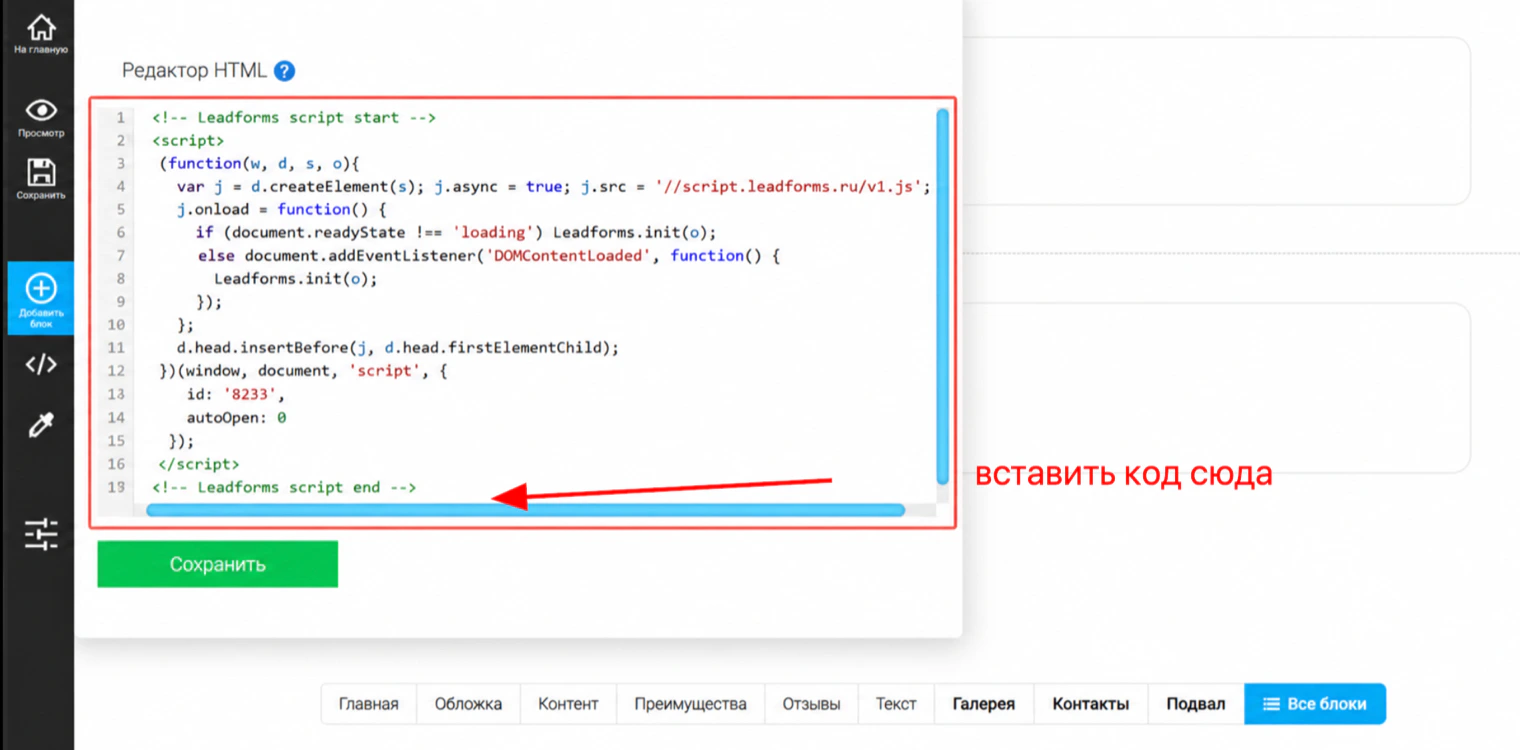Open help icon next to Редактор HTML
This screenshot has width=1520, height=750.
284,71
